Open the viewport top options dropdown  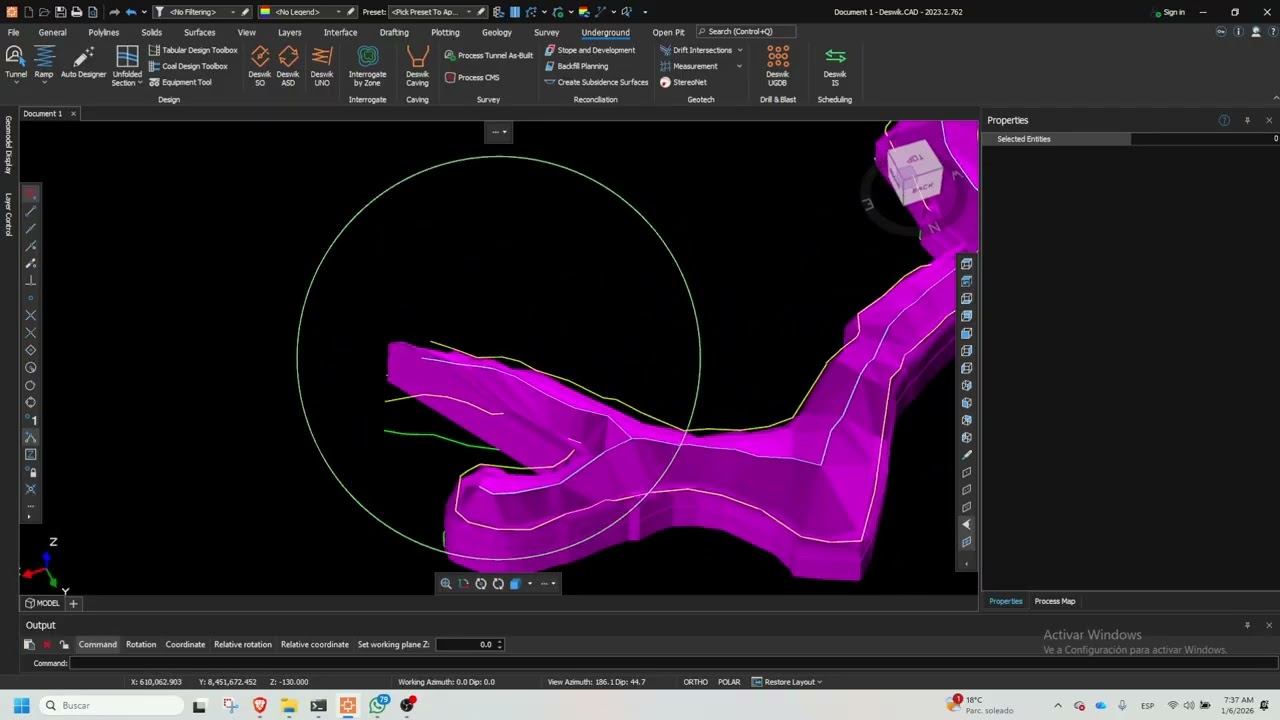tap(498, 132)
